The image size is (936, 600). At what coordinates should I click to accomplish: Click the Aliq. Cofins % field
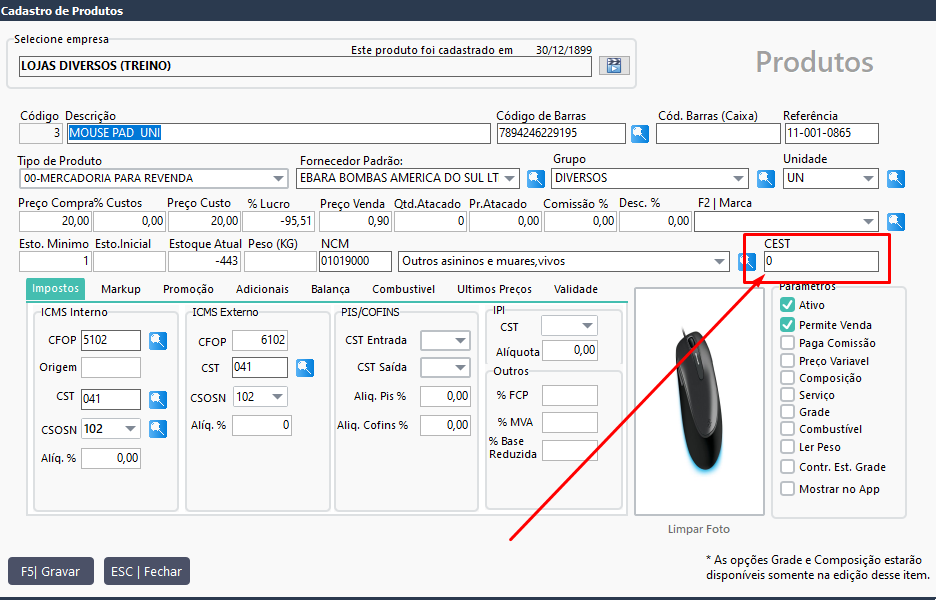pyautogui.click(x=445, y=425)
